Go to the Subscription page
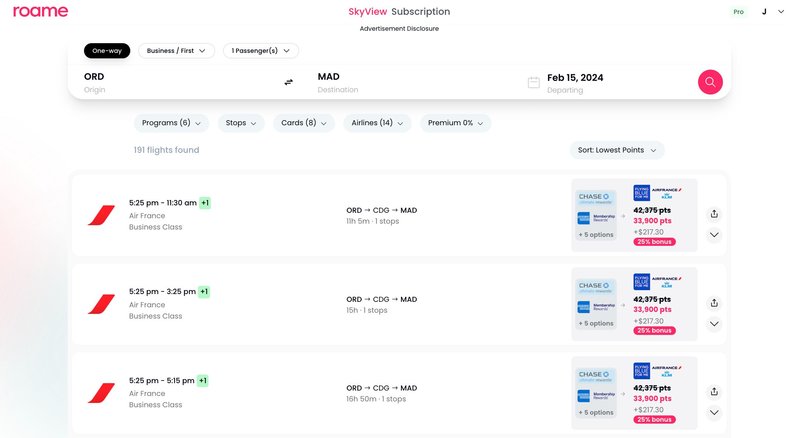The height and width of the screenshot is (438, 805). point(420,12)
